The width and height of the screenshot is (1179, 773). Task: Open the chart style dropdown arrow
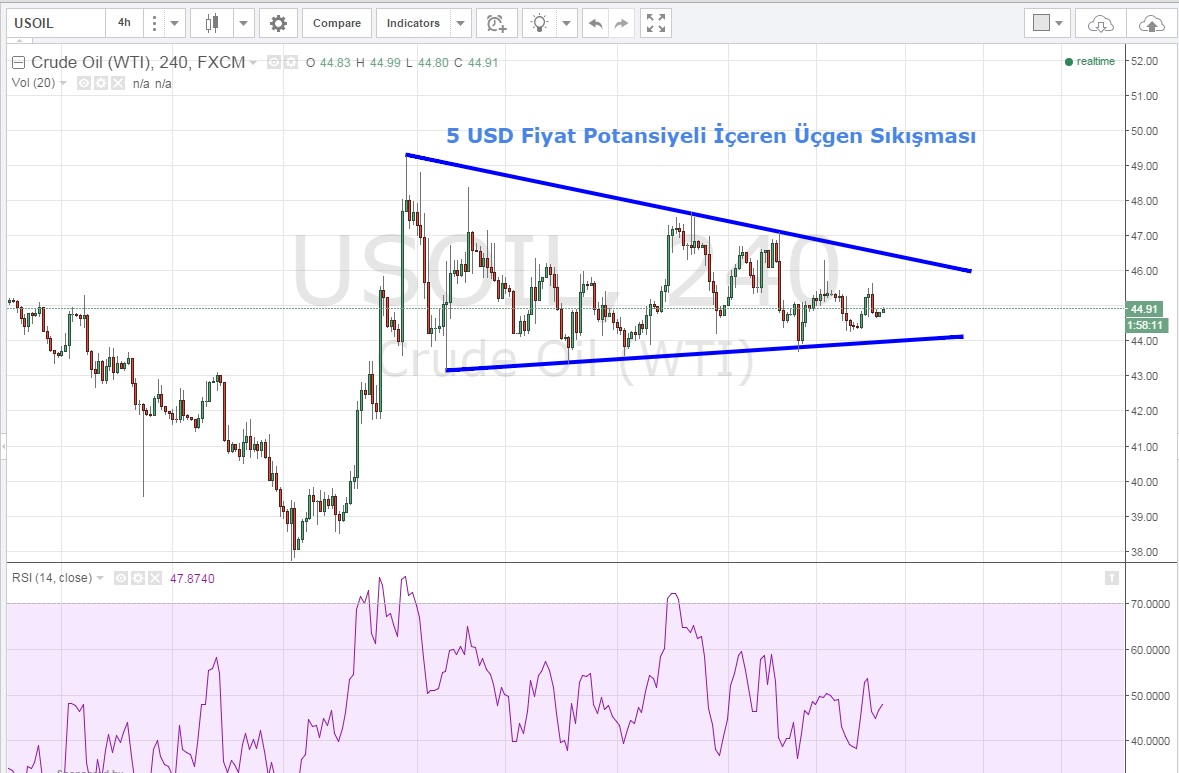[243, 23]
